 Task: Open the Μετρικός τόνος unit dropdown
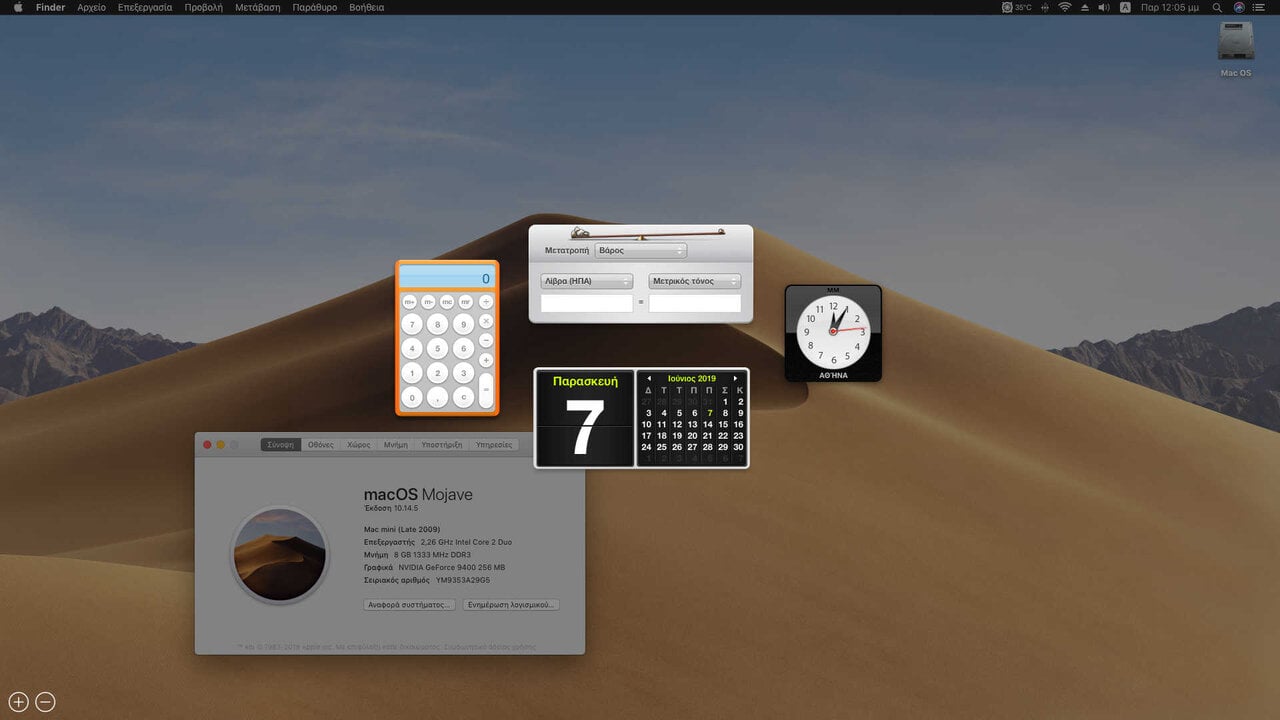pos(695,281)
